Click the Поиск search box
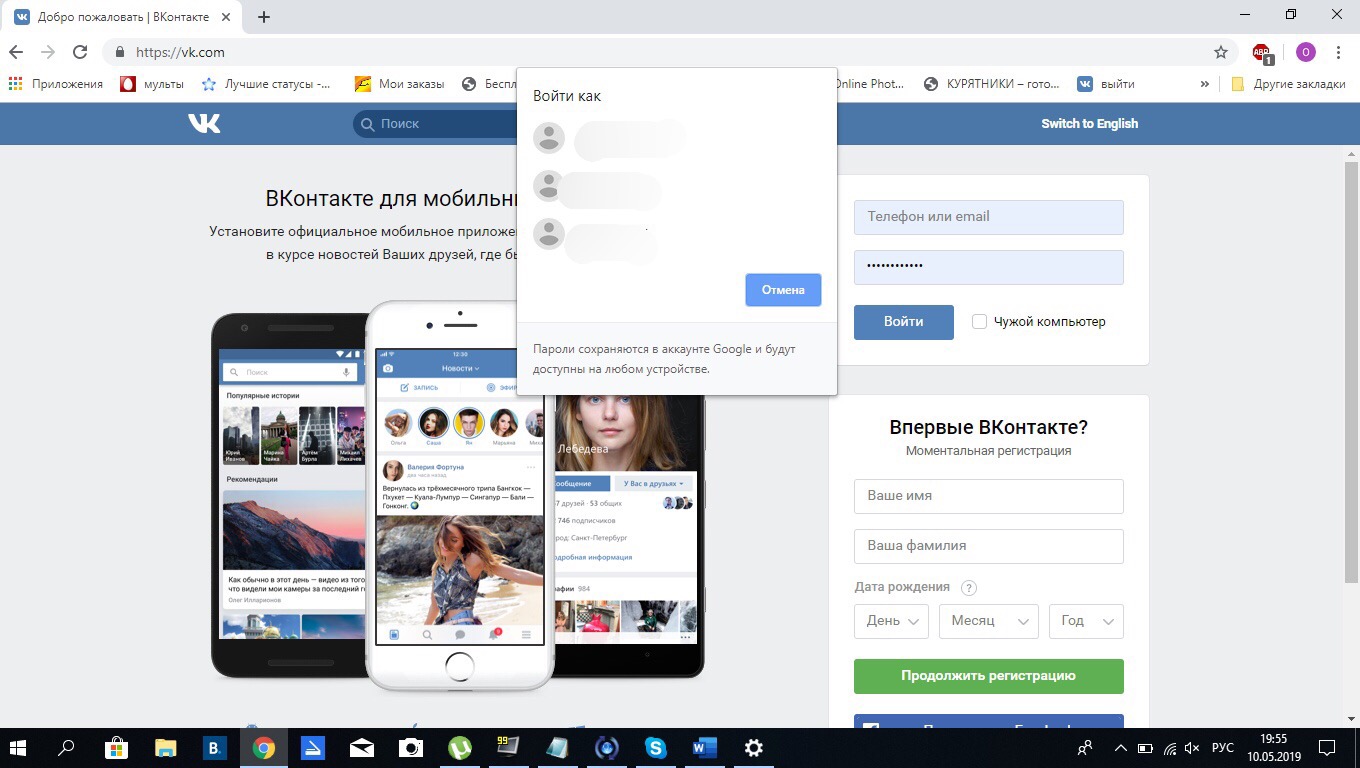The height and width of the screenshot is (768, 1360). (x=436, y=124)
